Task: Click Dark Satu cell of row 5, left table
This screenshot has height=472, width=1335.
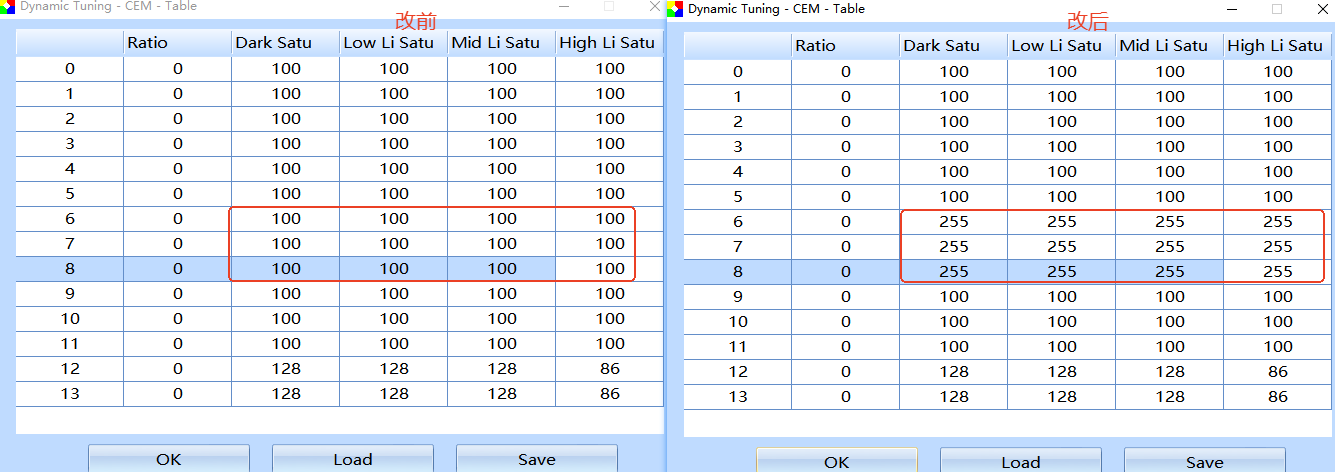Action: pos(286,194)
